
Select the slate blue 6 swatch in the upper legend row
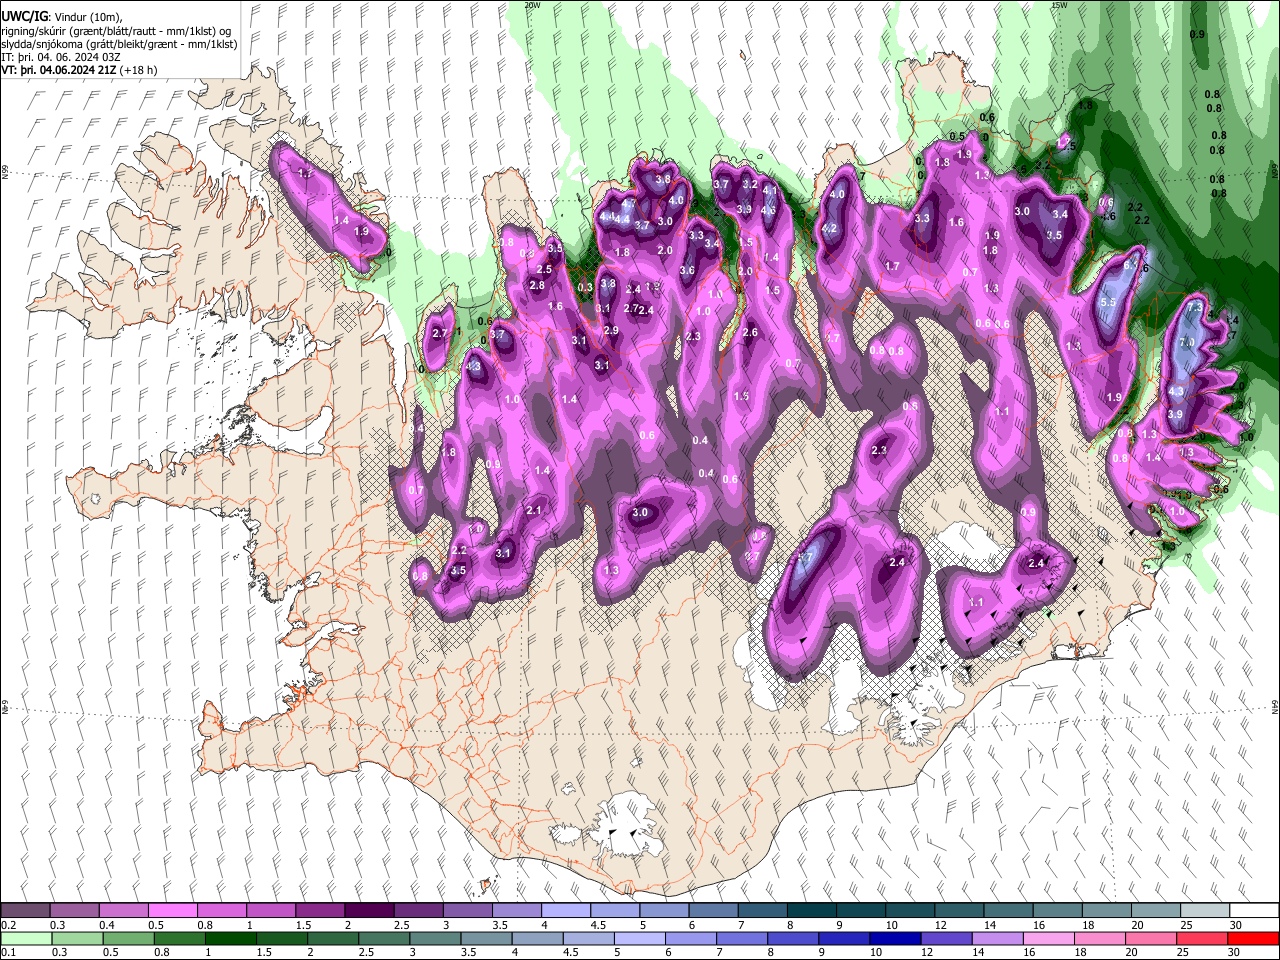pos(714,911)
